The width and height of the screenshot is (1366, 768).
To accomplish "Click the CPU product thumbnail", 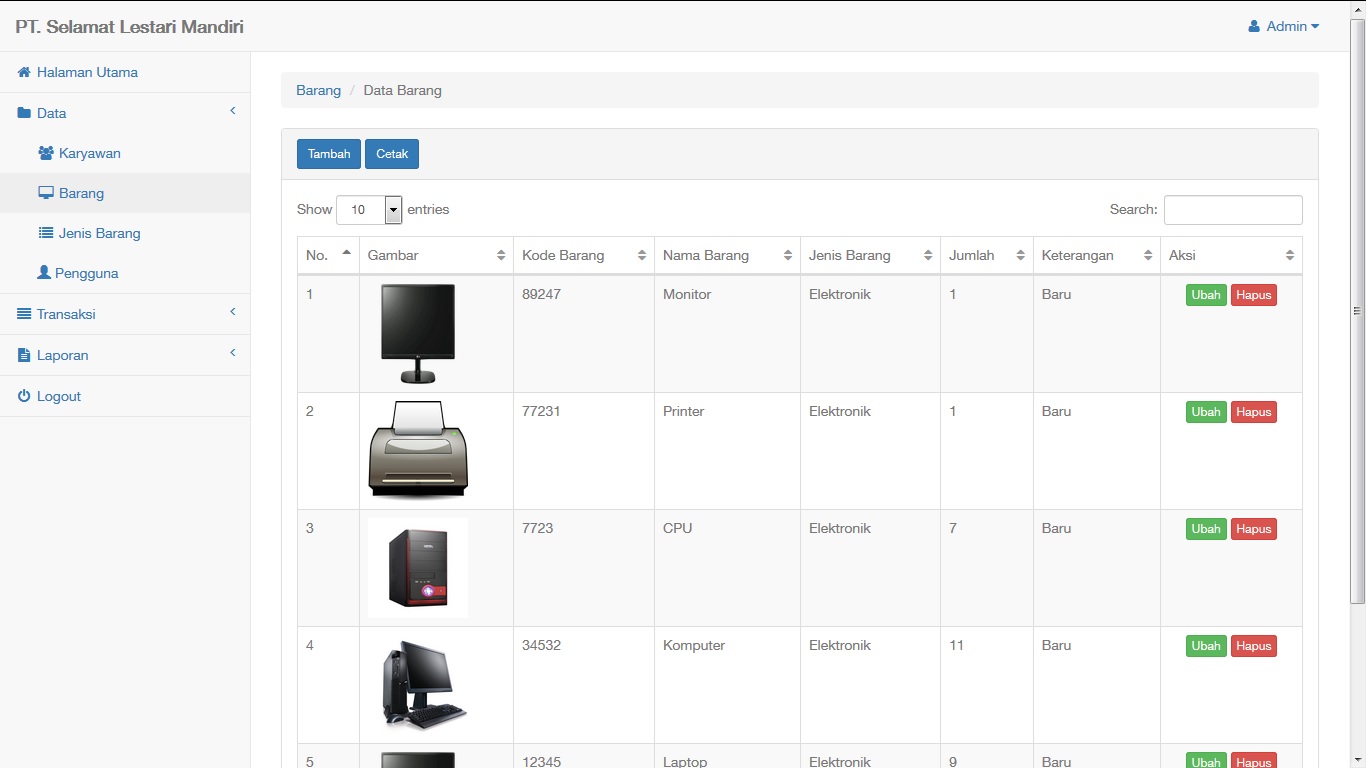I will click(x=417, y=567).
